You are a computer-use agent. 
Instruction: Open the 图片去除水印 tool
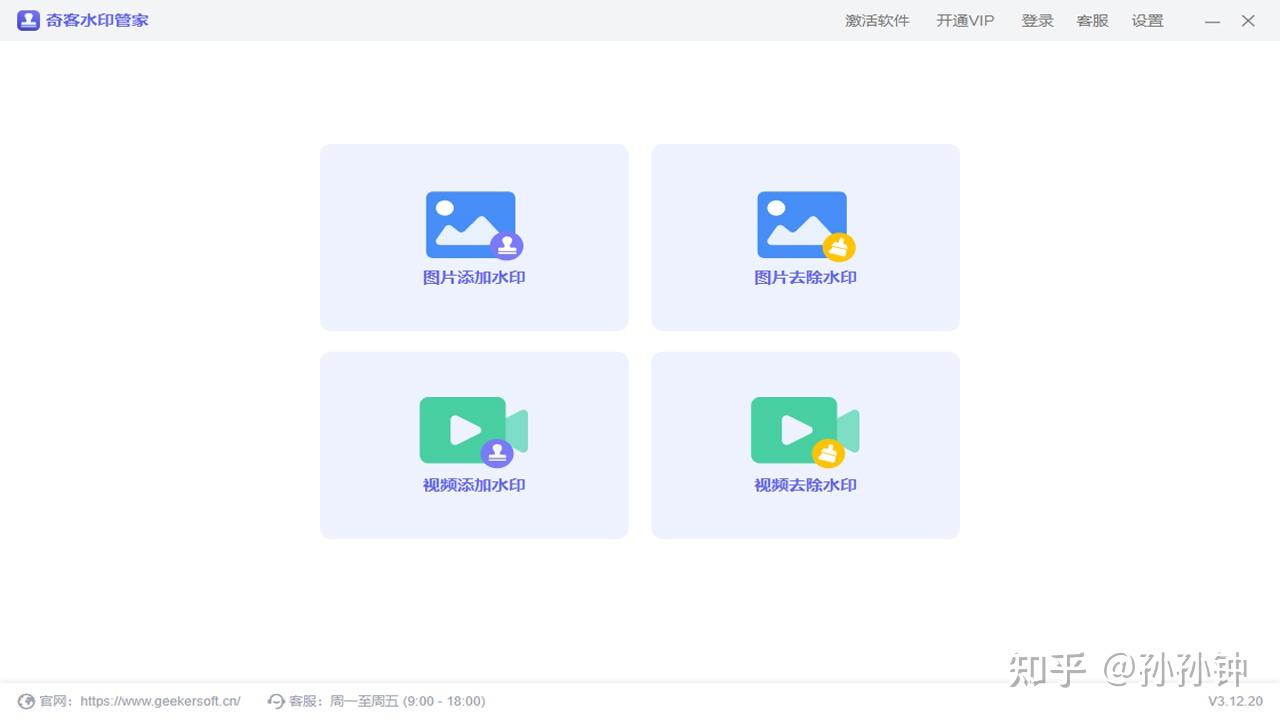pos(805,237)
